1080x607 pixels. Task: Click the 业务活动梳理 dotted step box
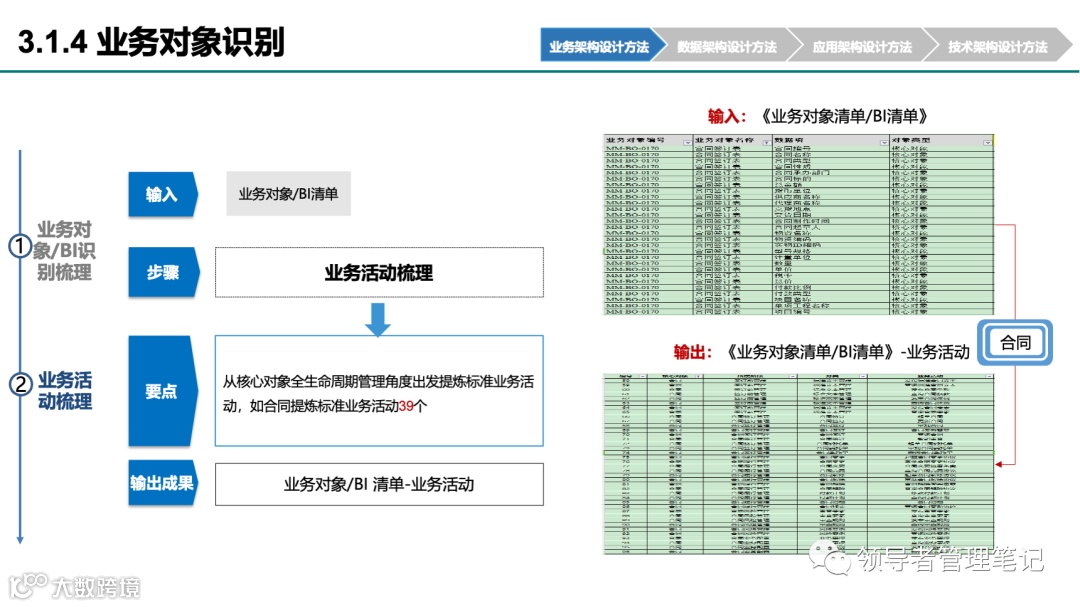click(379, 272)
